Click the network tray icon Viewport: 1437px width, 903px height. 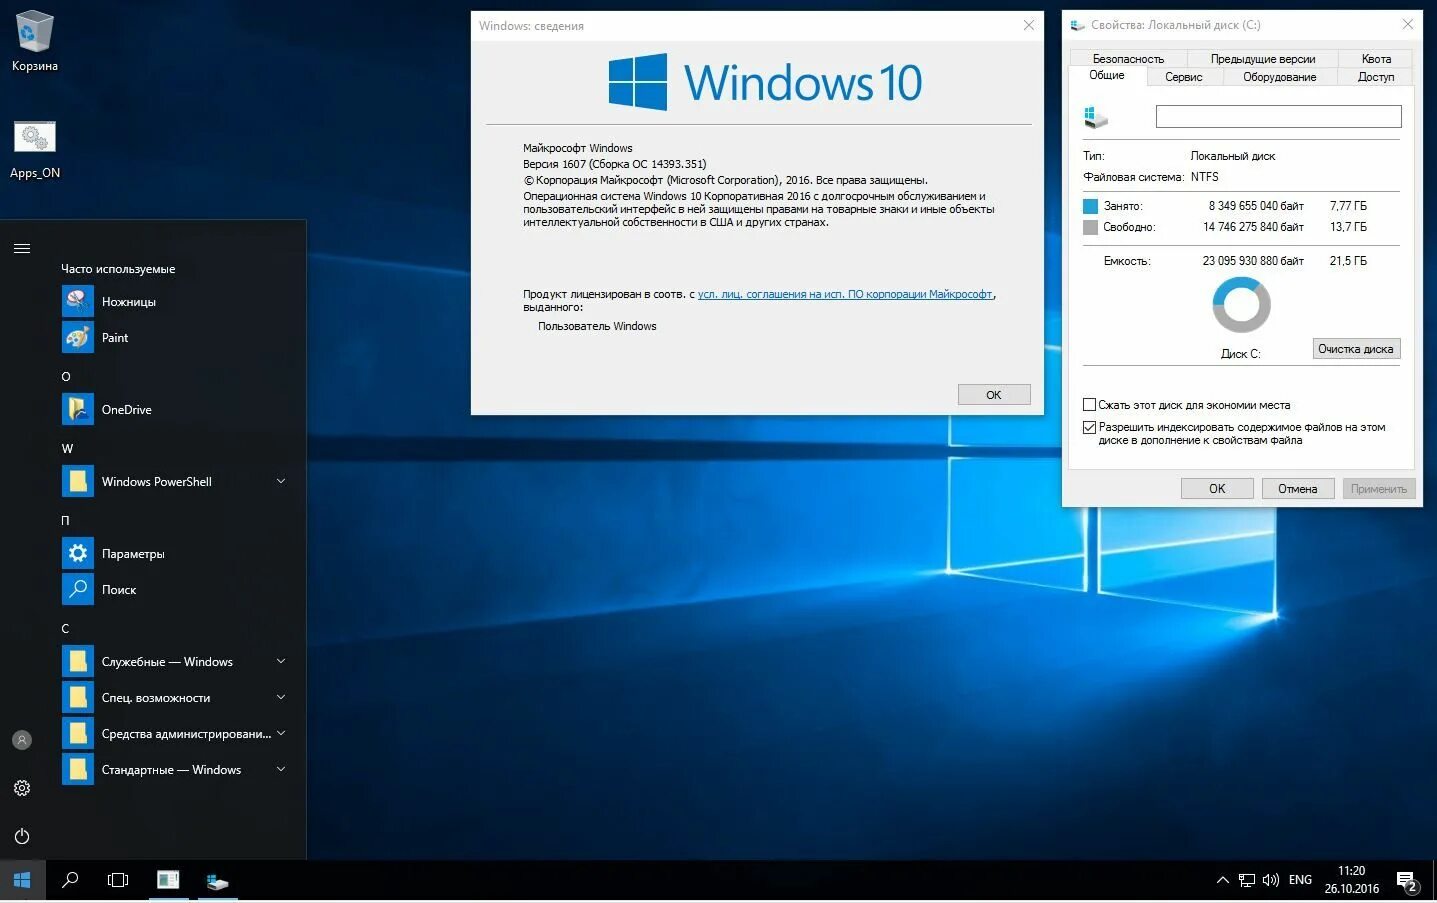[x=1246, y=881]
